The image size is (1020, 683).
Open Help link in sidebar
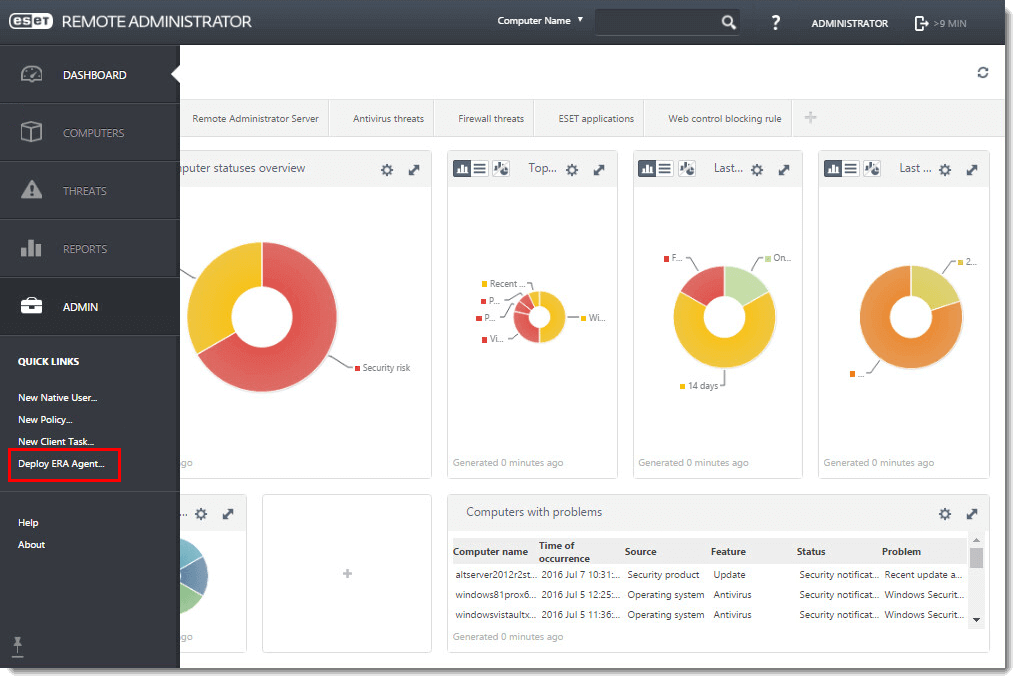click(x=28, y=522)
